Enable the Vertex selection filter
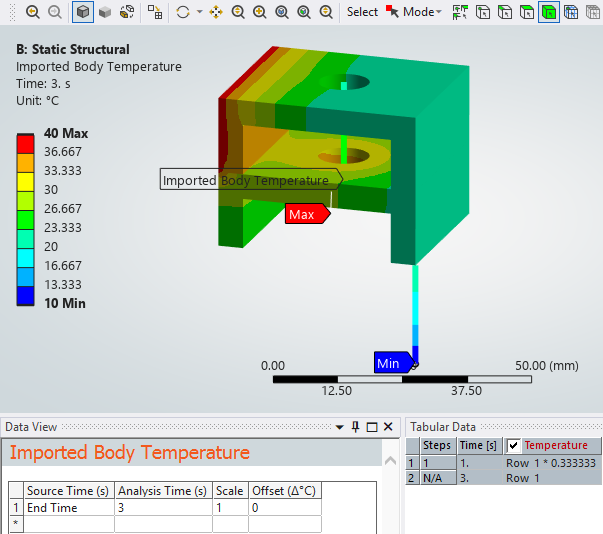This screenshot has width=603, height=534. 483,12
